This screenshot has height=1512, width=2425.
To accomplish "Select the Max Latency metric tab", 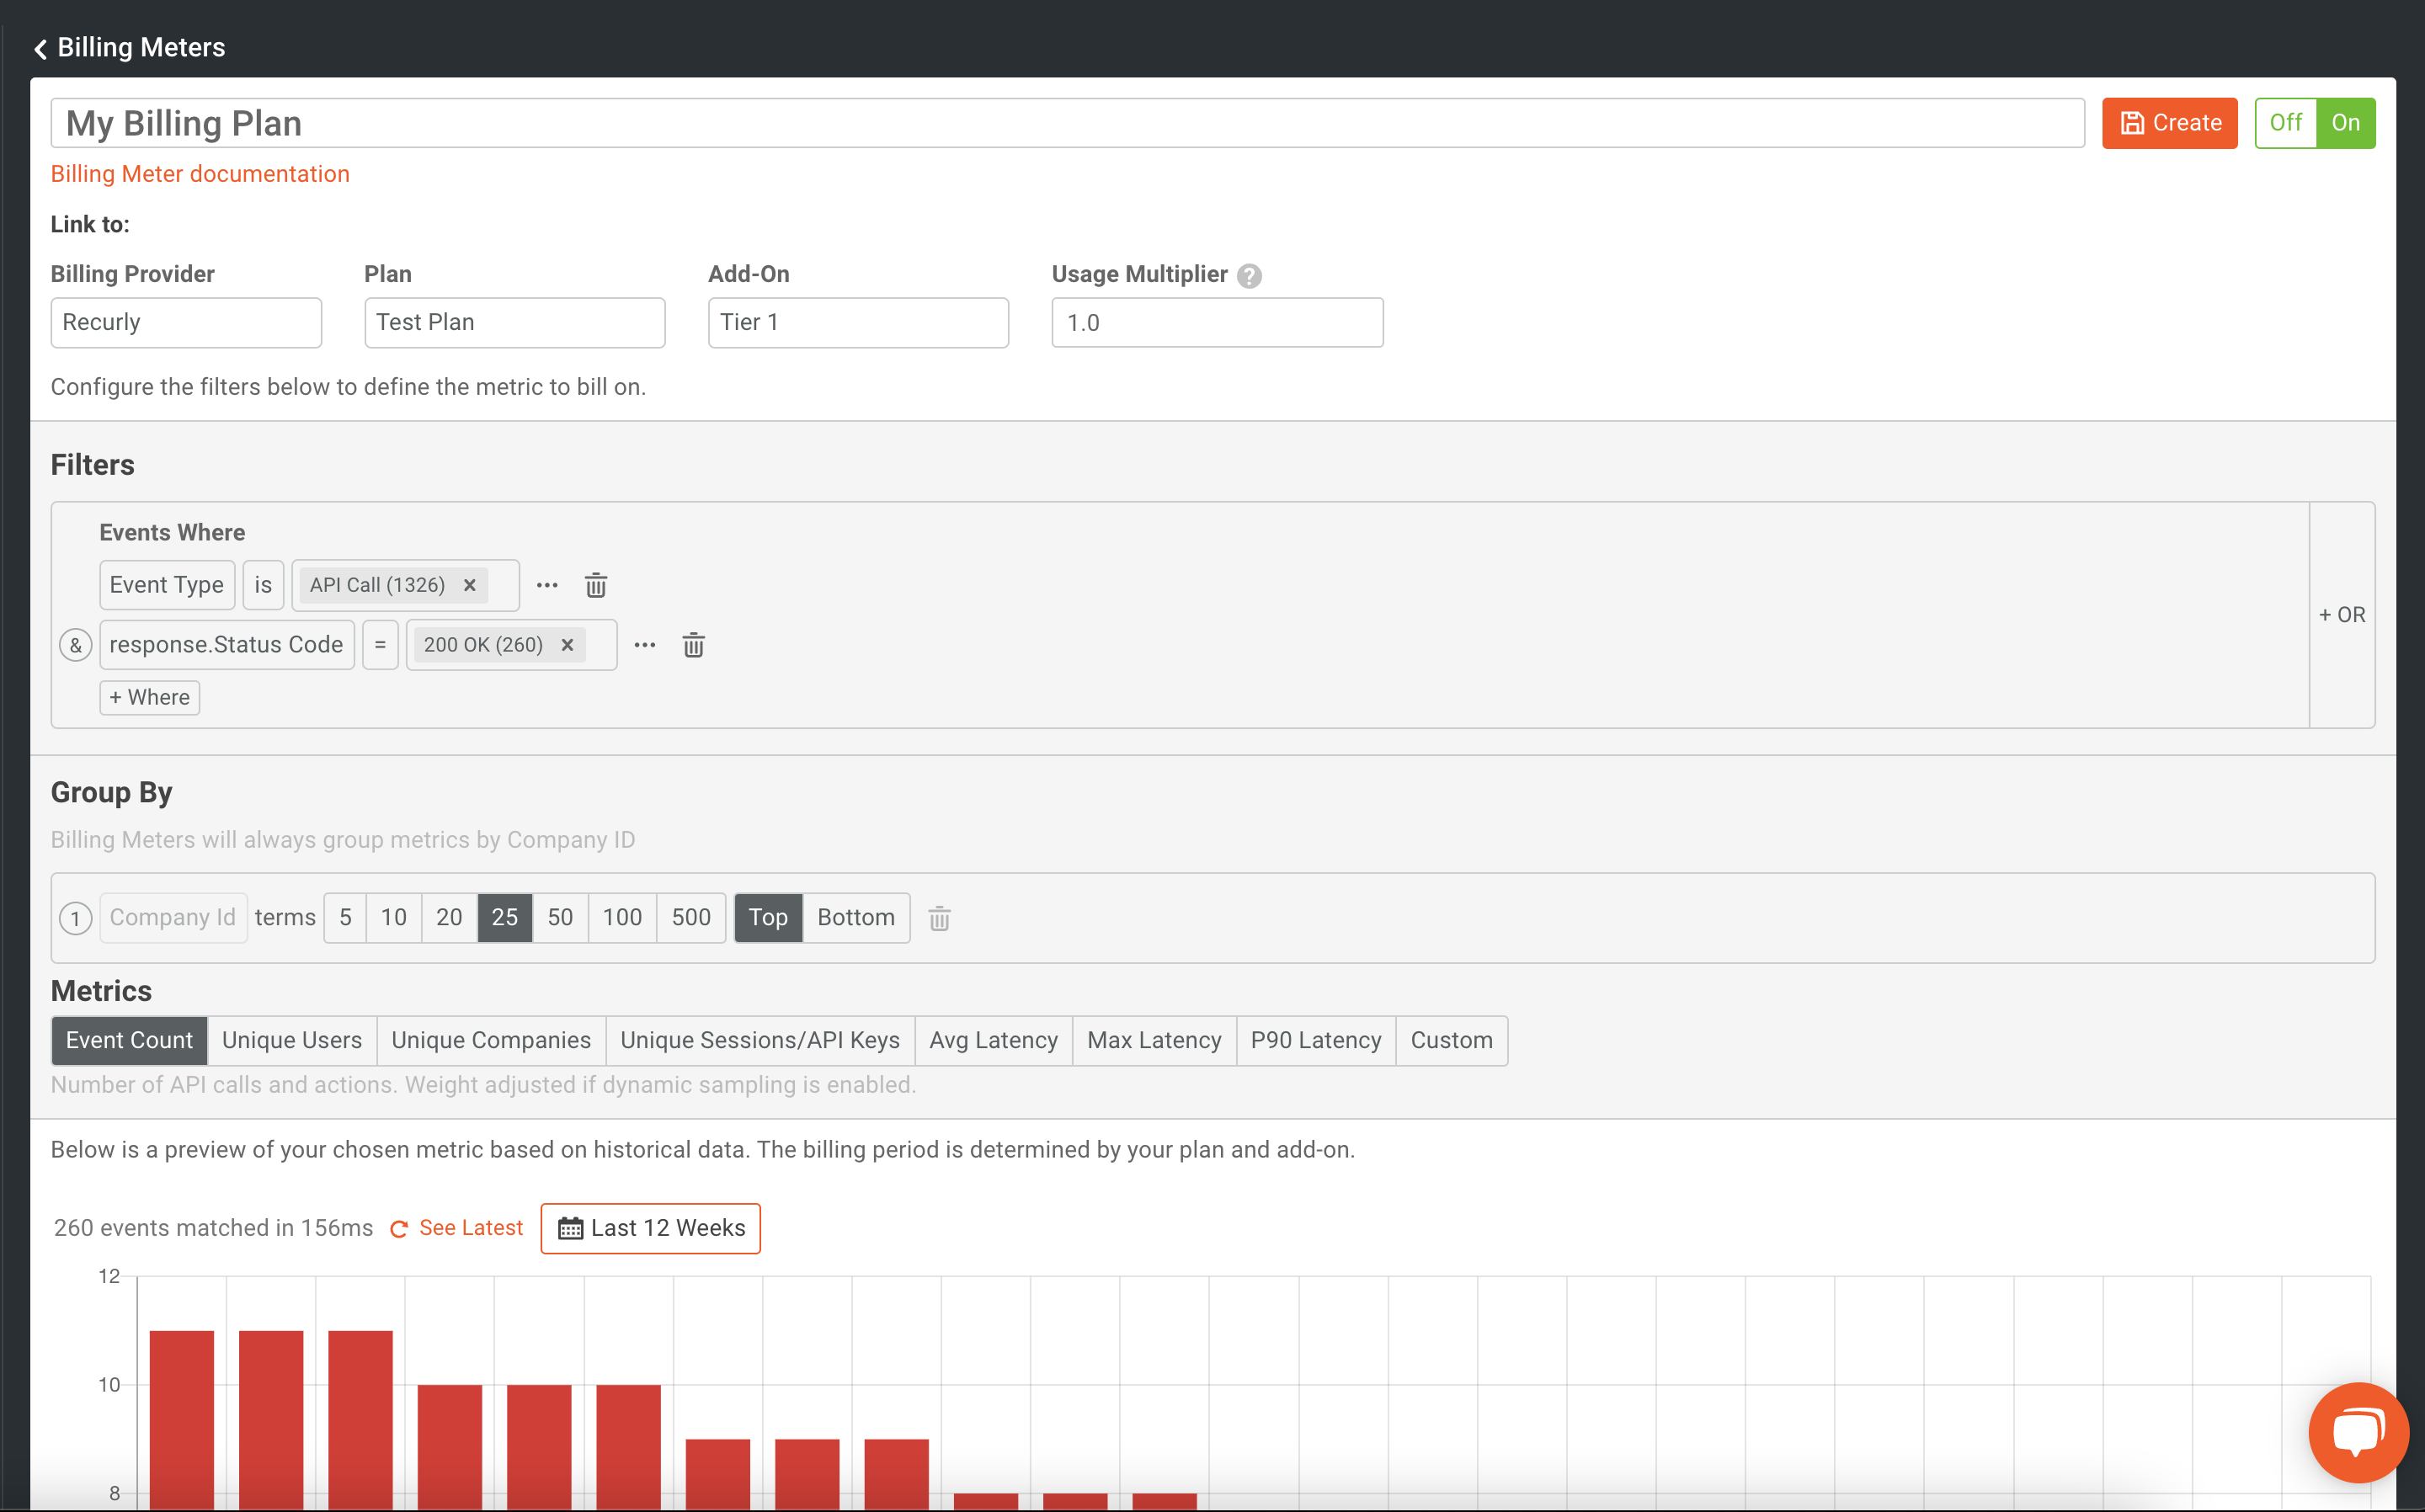I will (x=1155, y=1041).
